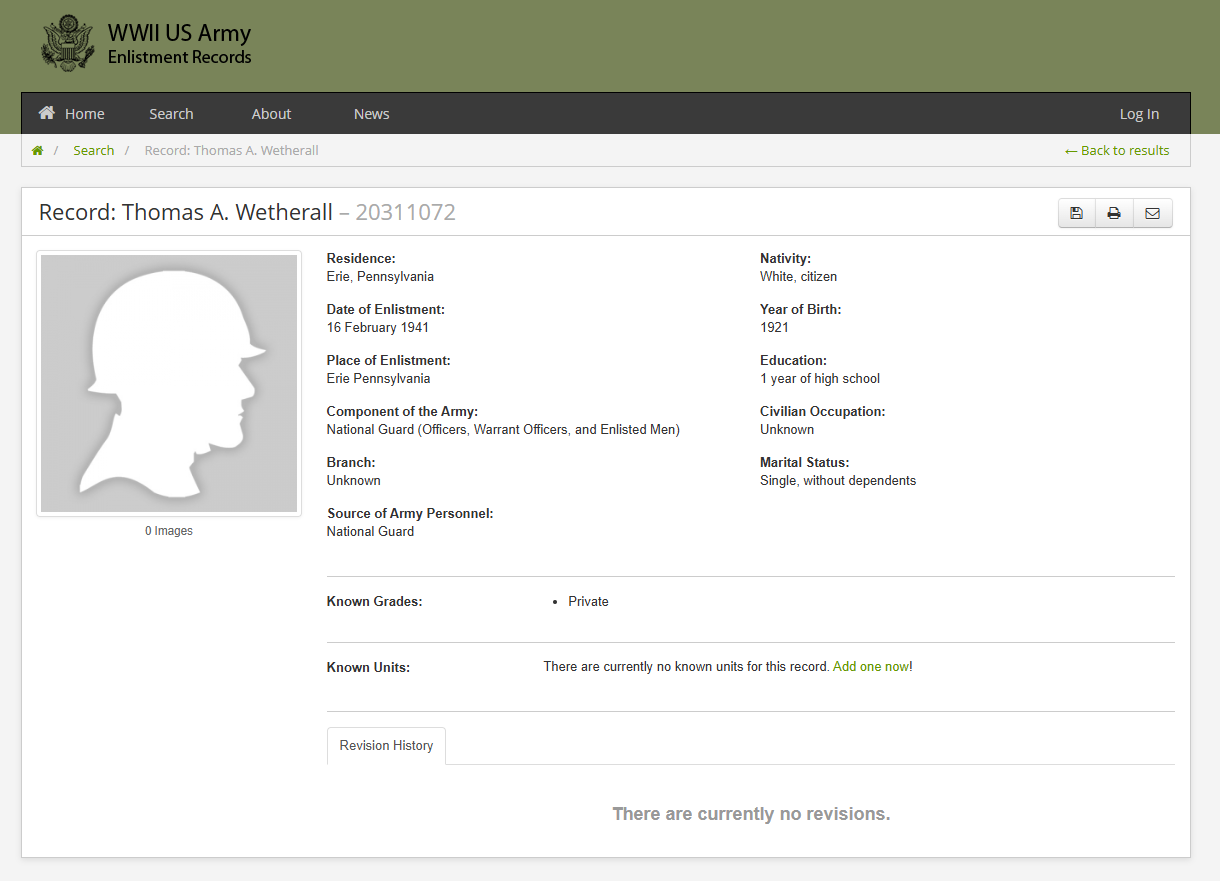
Task: Click the 'Add one now' units link
Action: point(870,667)
